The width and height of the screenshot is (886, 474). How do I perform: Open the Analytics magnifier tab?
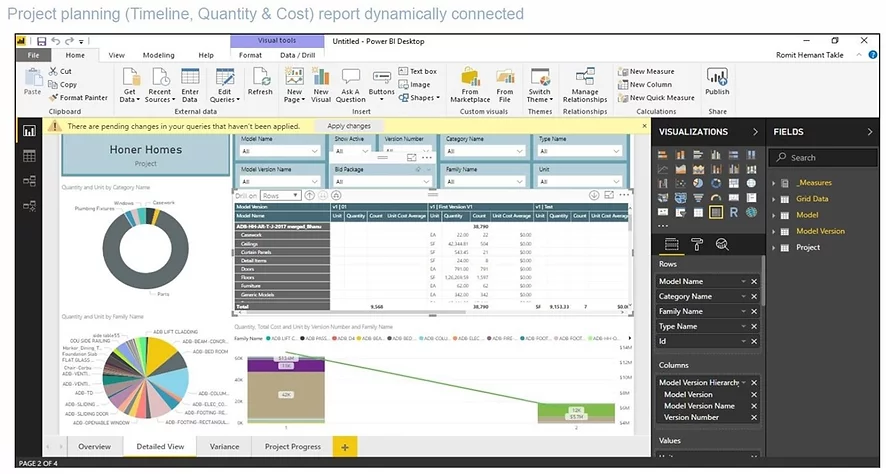coord(722,244)
